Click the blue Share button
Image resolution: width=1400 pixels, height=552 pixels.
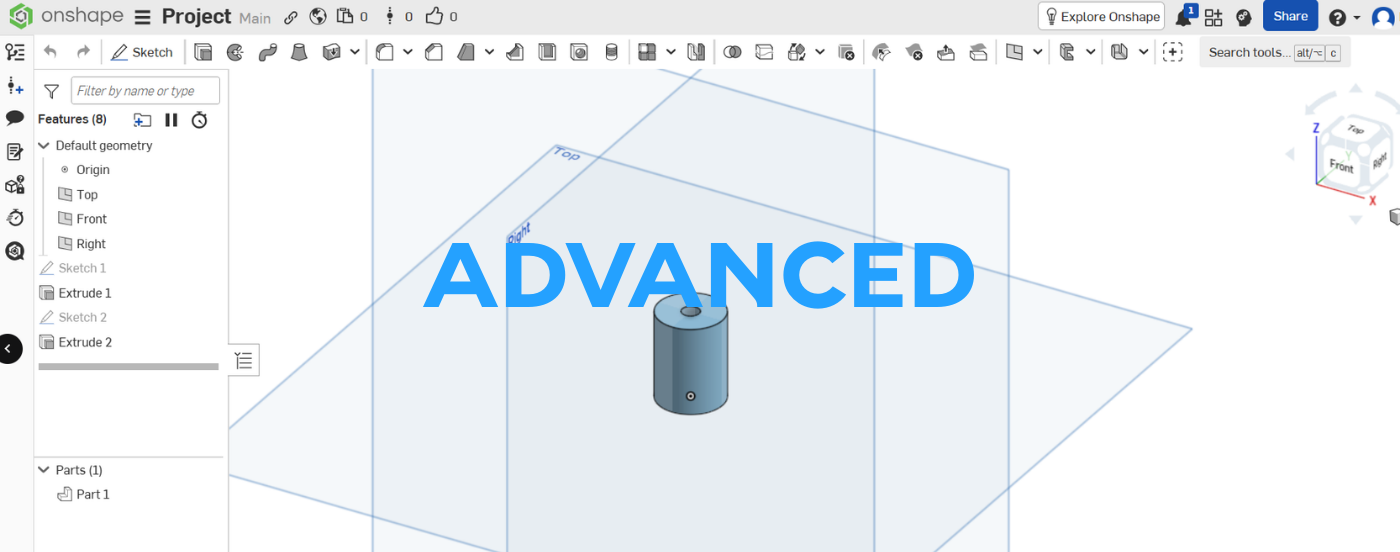1290,16
